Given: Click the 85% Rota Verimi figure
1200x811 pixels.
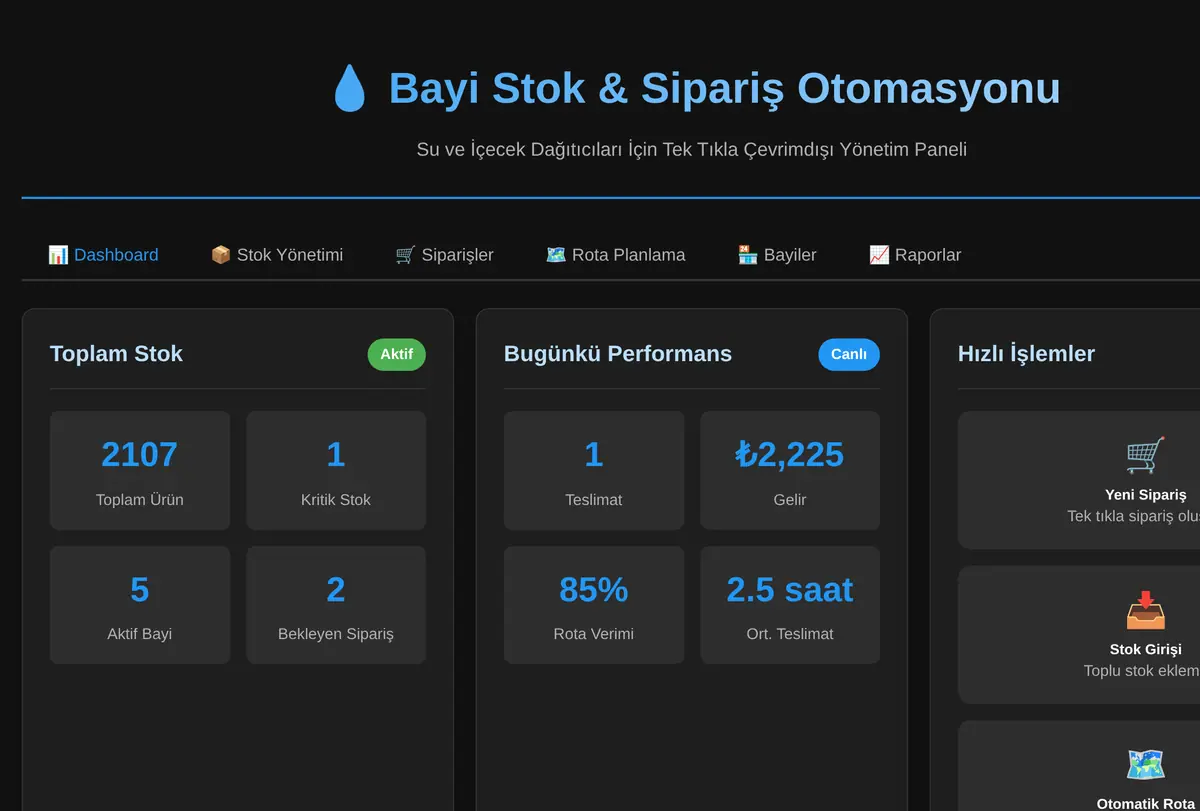Looking at the screenshot, I should click(594, 590).
